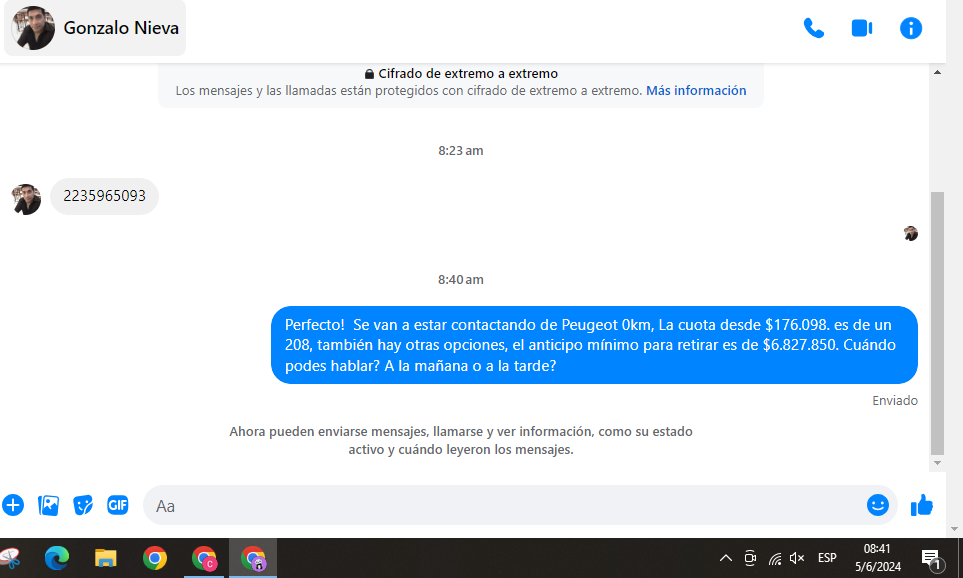
Task: Open the GIF picker
Action: coord(118,505)
